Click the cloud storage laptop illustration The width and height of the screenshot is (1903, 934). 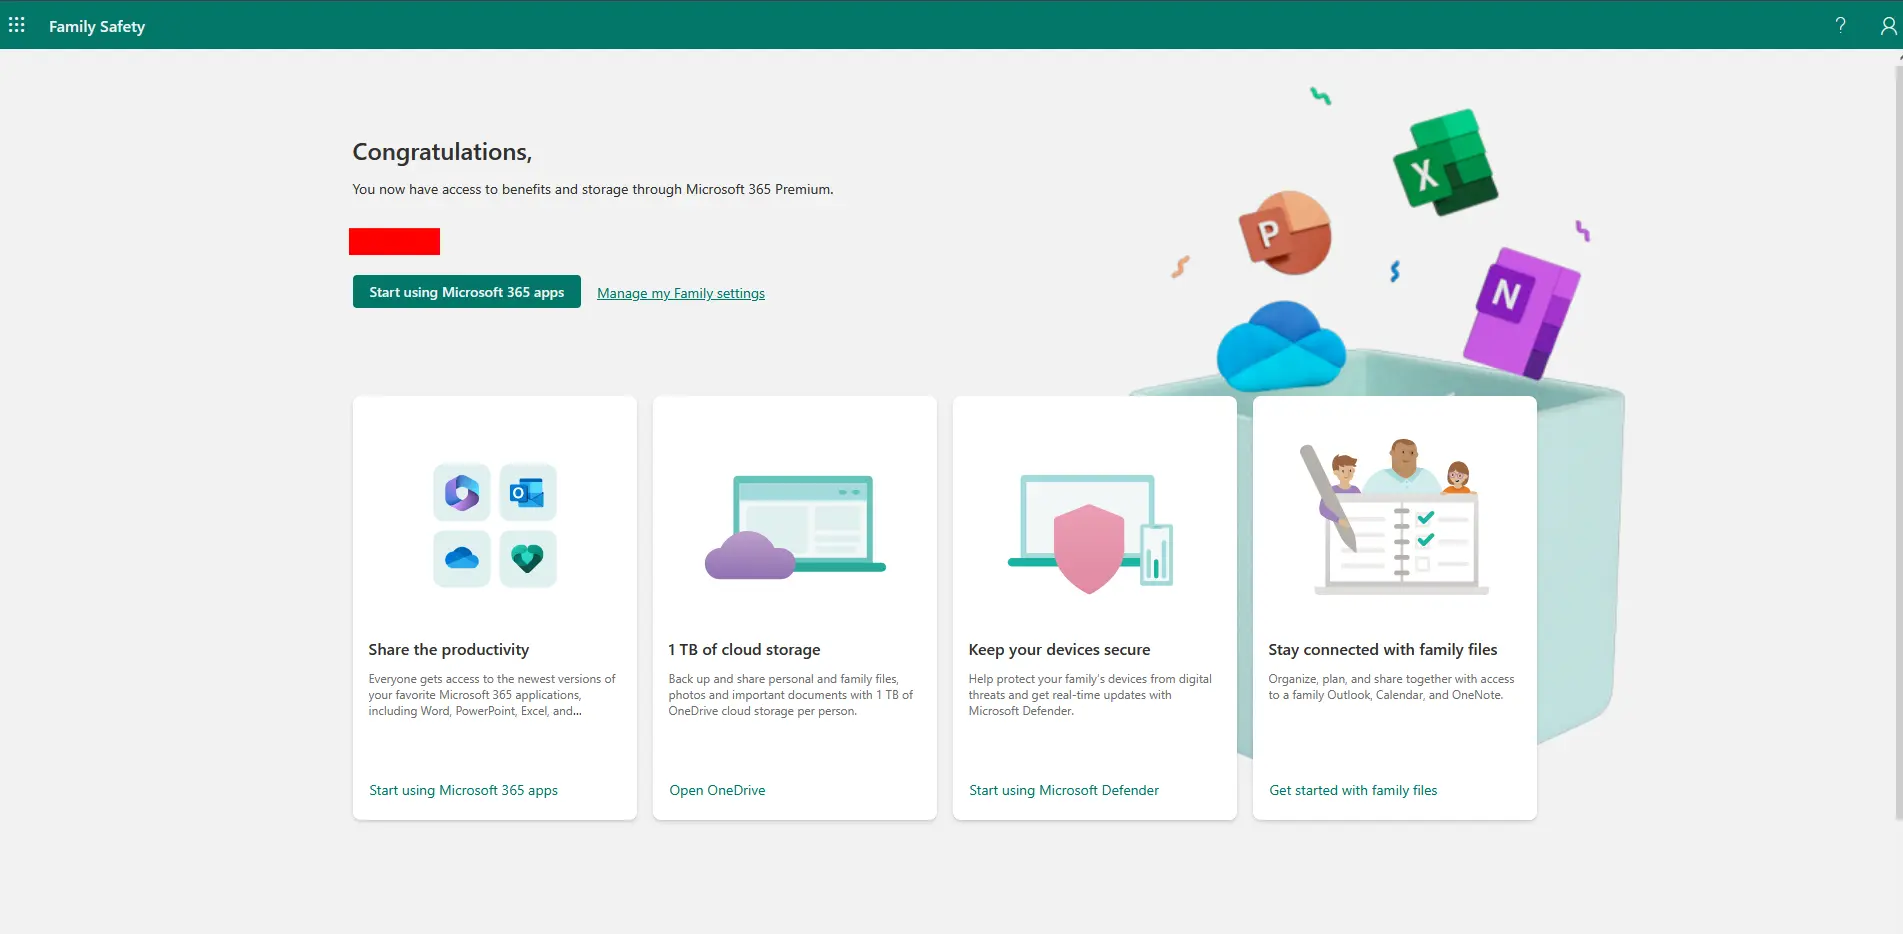(795, 527)
